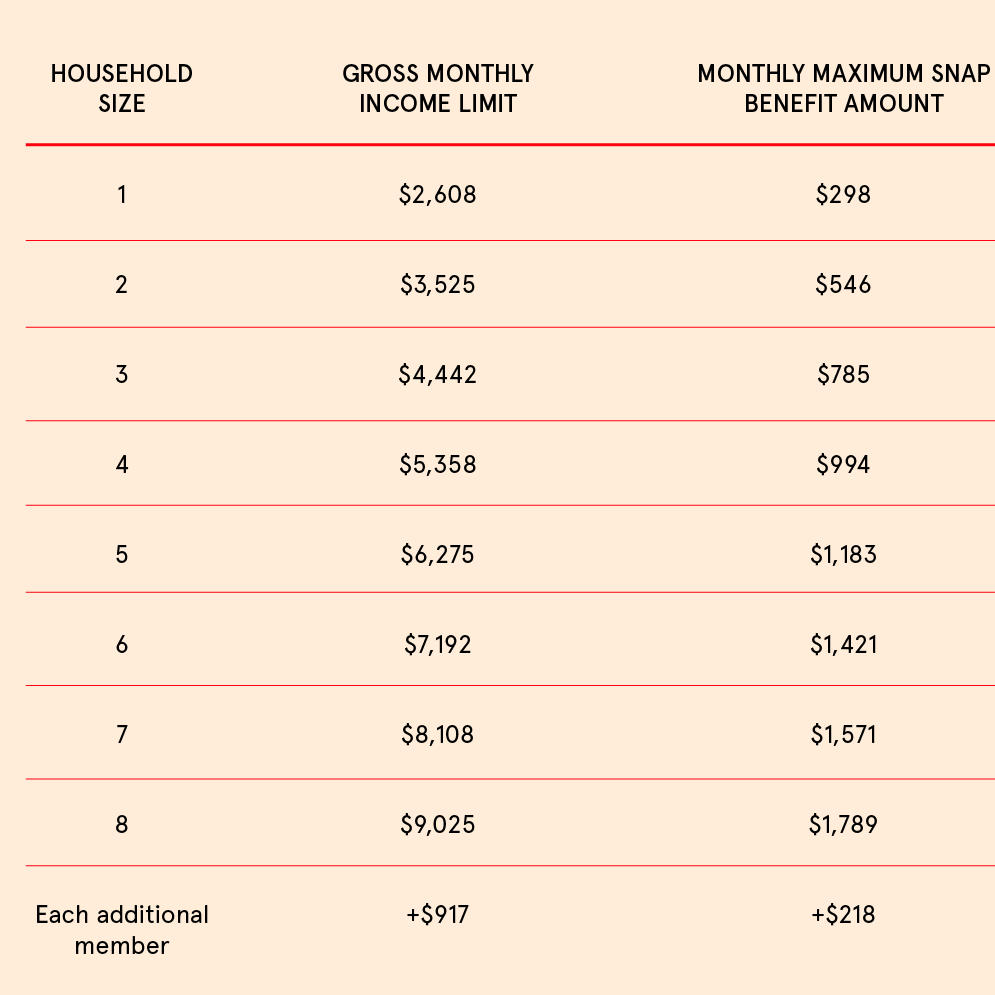The height and width of the screenshot is (995, 995).
Task: Click the Gross Monthly Income Limit header
Action: (438, 88)
